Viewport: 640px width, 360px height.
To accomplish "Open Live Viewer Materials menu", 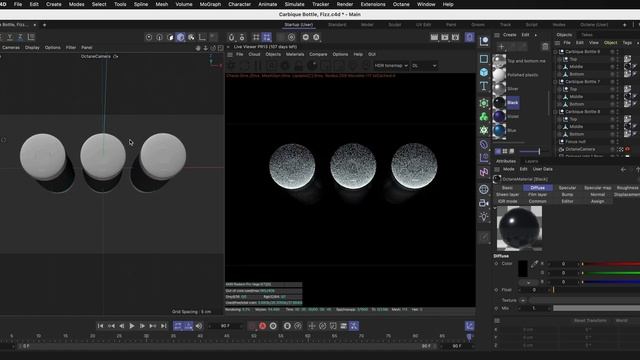I will tap(295, 54).
